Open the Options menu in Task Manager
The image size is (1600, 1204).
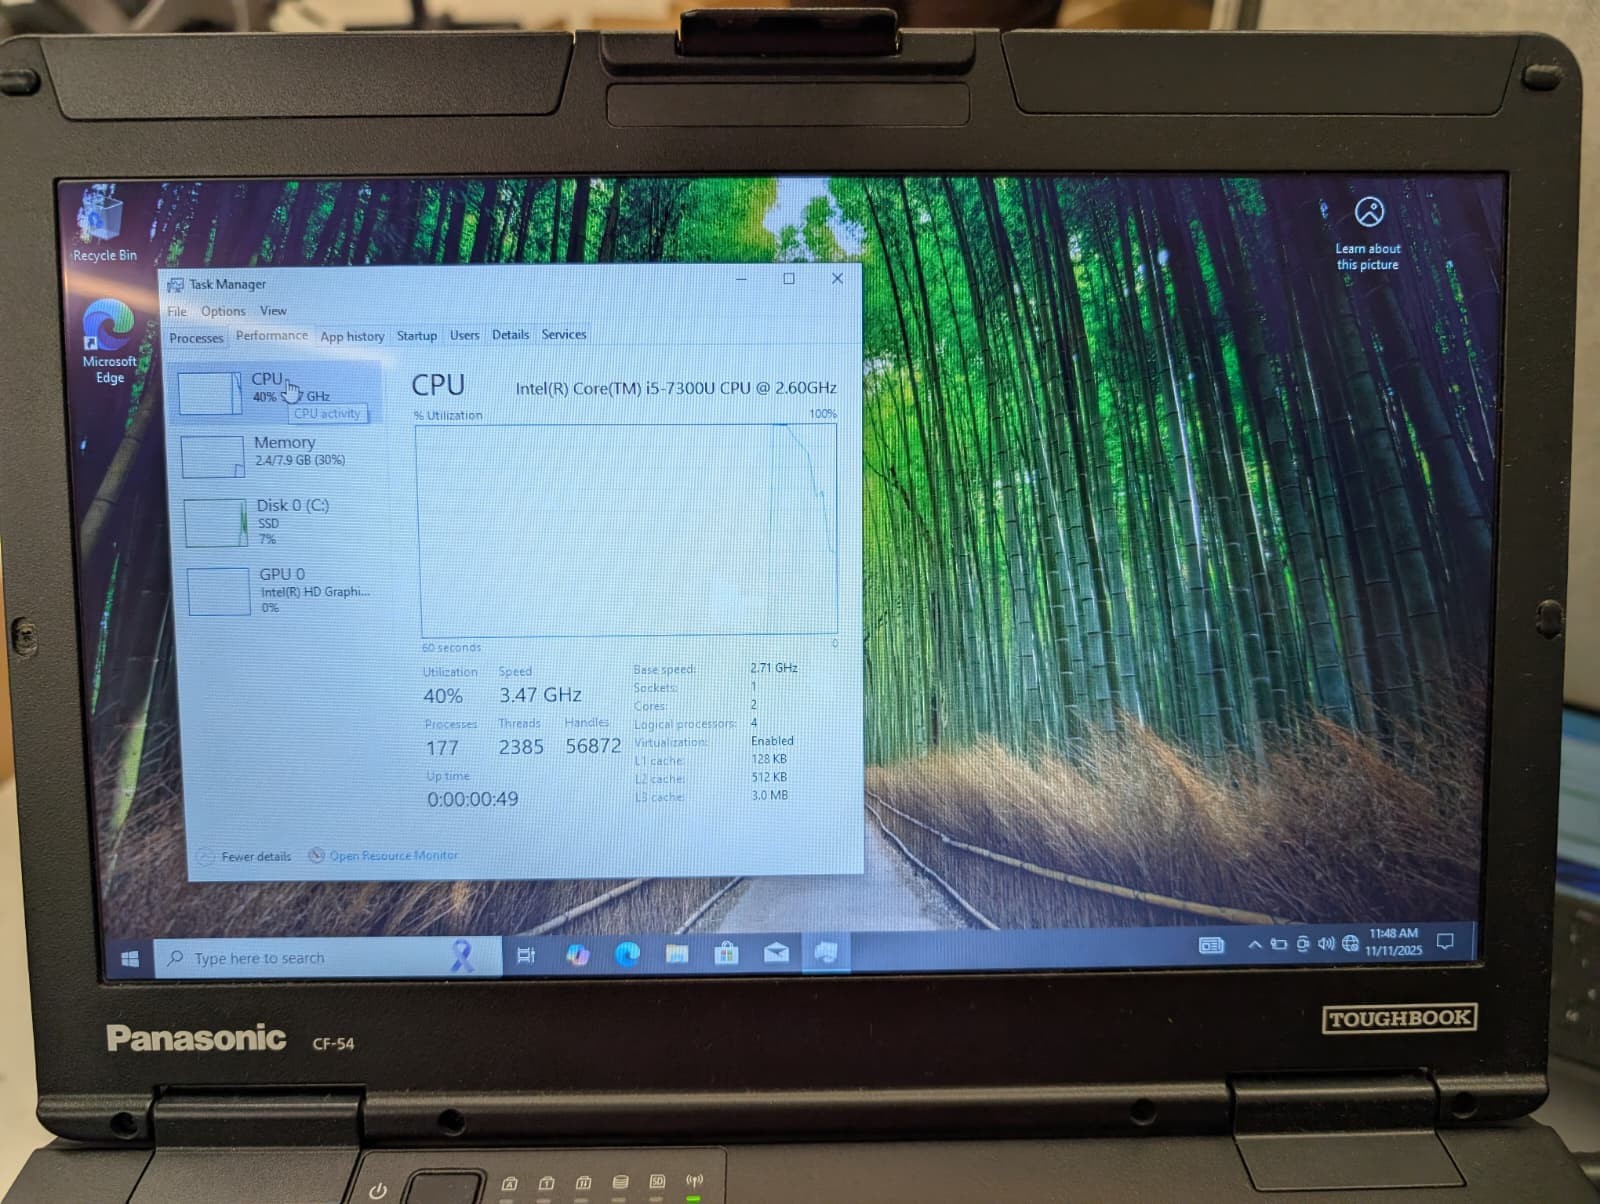coord(223,311)
